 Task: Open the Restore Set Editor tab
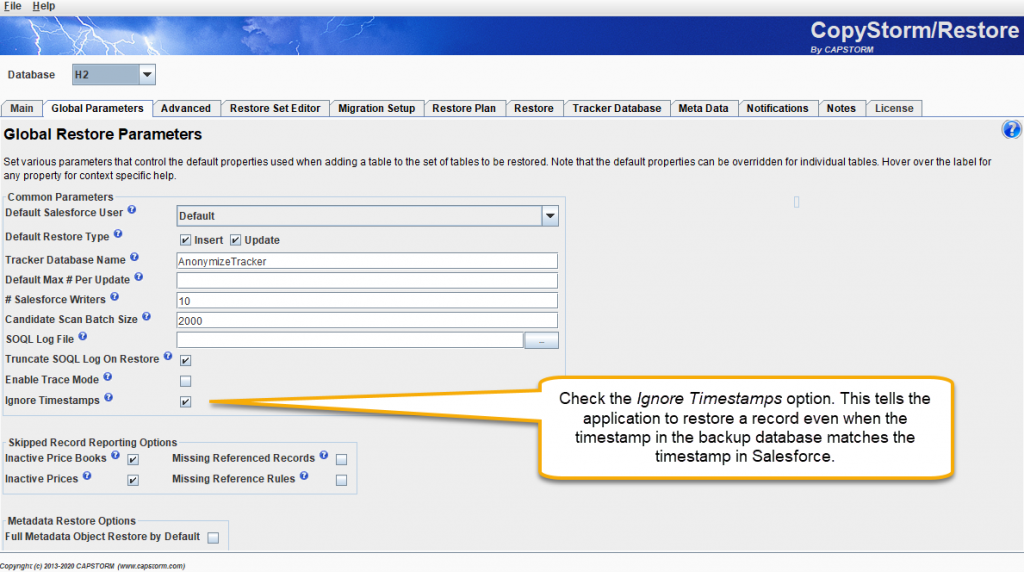[x=275, y=108]
